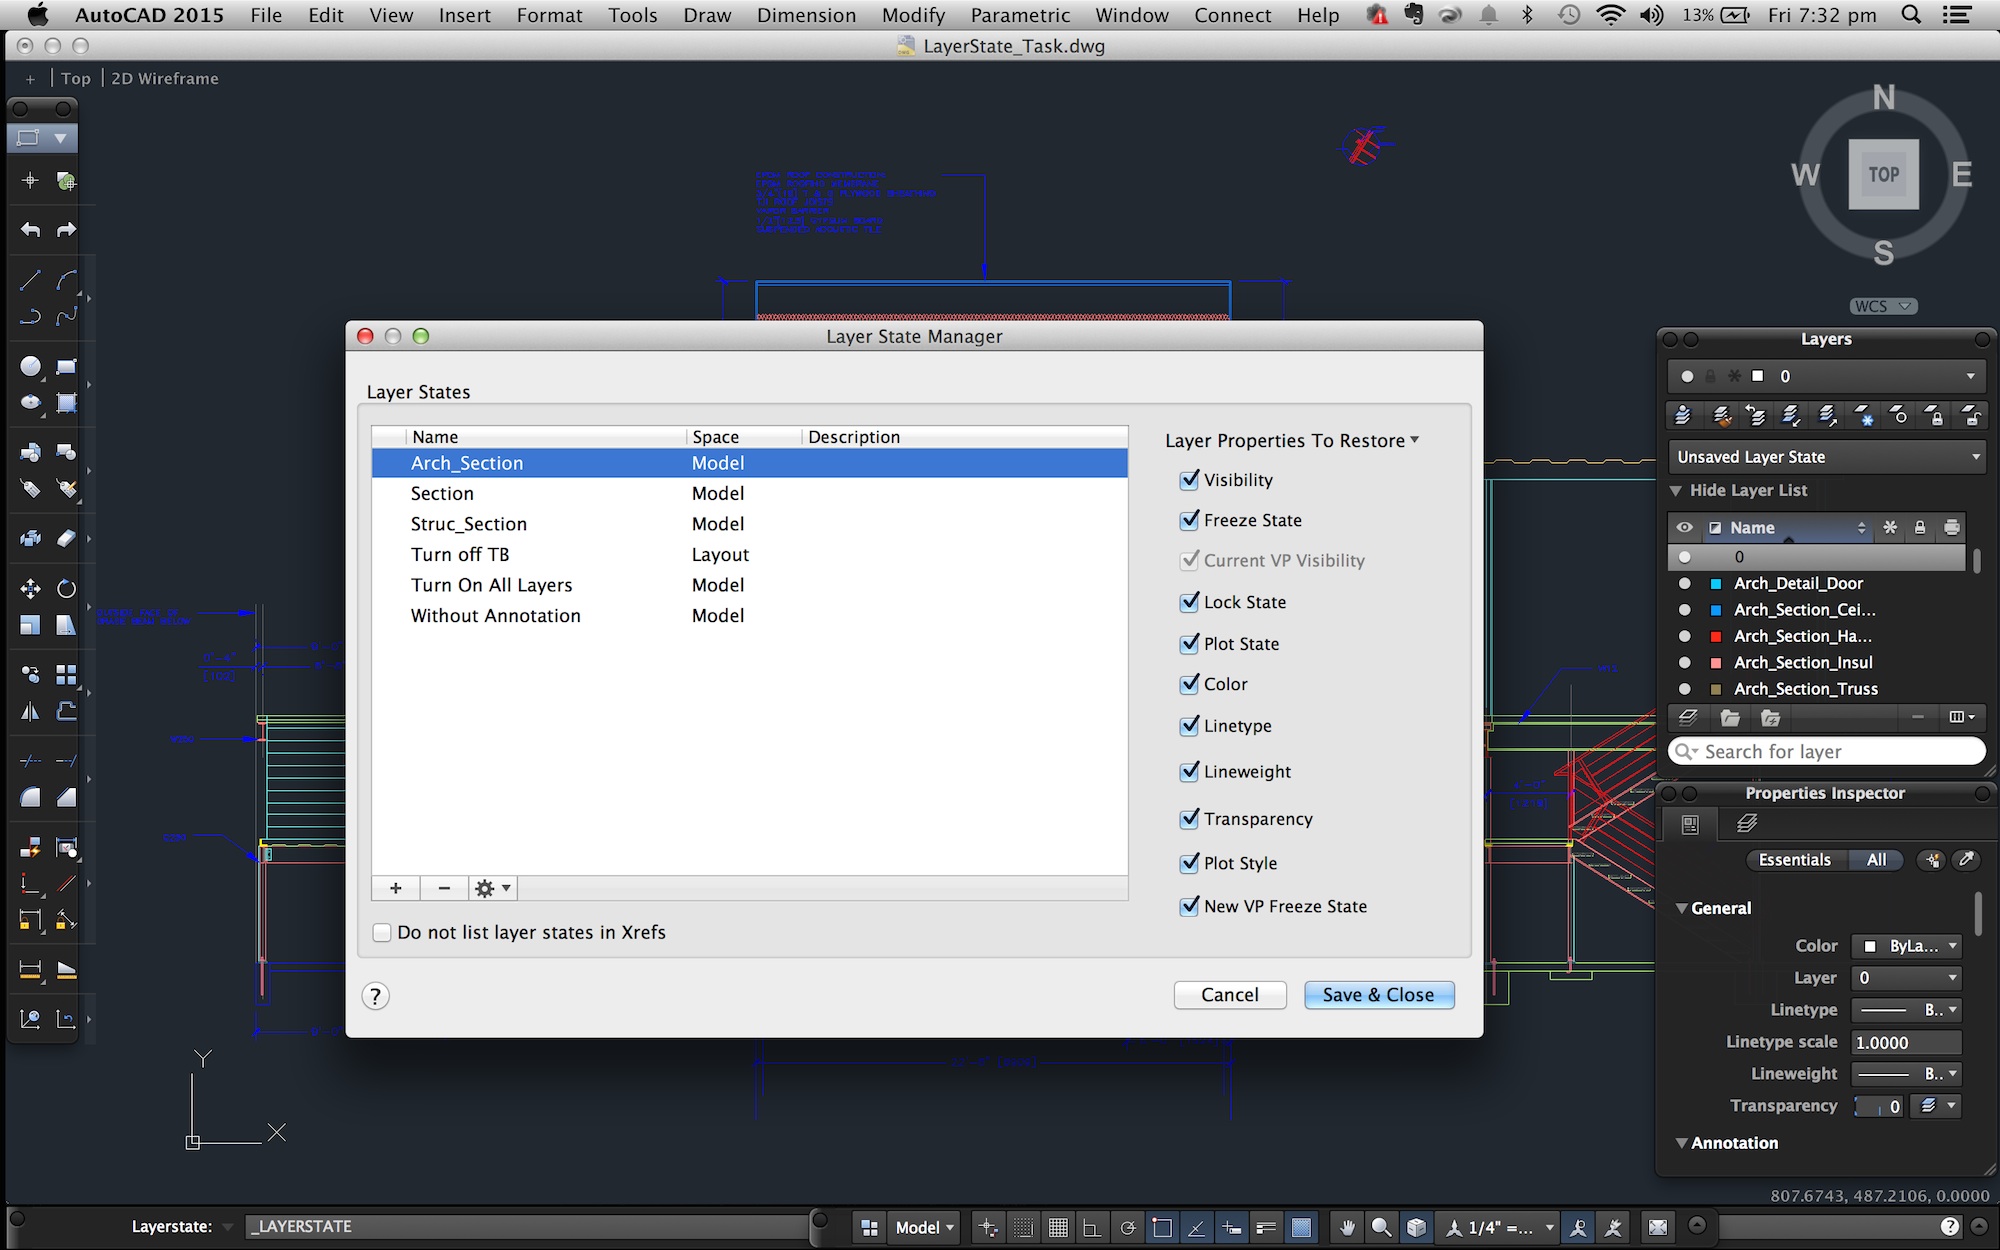The height and width of the screenshot is (1250, 2000).
Task: Click the red Arch_Section_Ha layer color swatch
Action: (x=1716, y=636)
